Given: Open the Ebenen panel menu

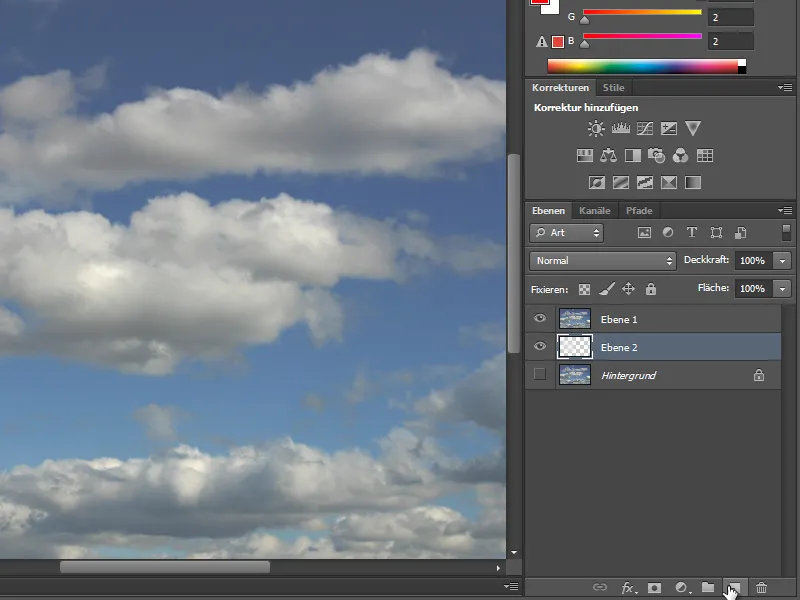Looking at the screenshot, I should pyautogui.click(x=785, y=210).
